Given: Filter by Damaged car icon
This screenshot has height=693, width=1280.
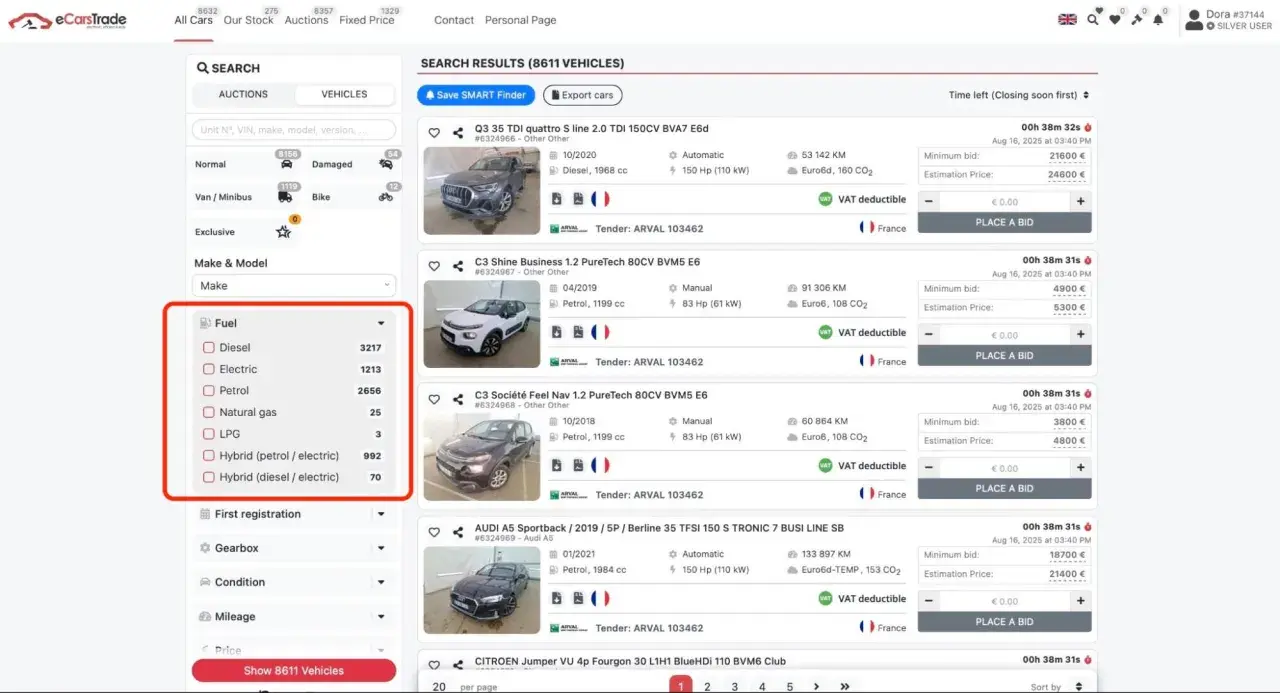Looking at the screenshot, I should click(386, 164).
